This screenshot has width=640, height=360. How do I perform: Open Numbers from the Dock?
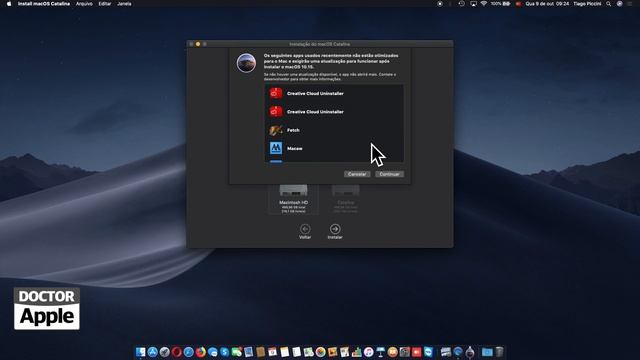[x=357, y=352]
